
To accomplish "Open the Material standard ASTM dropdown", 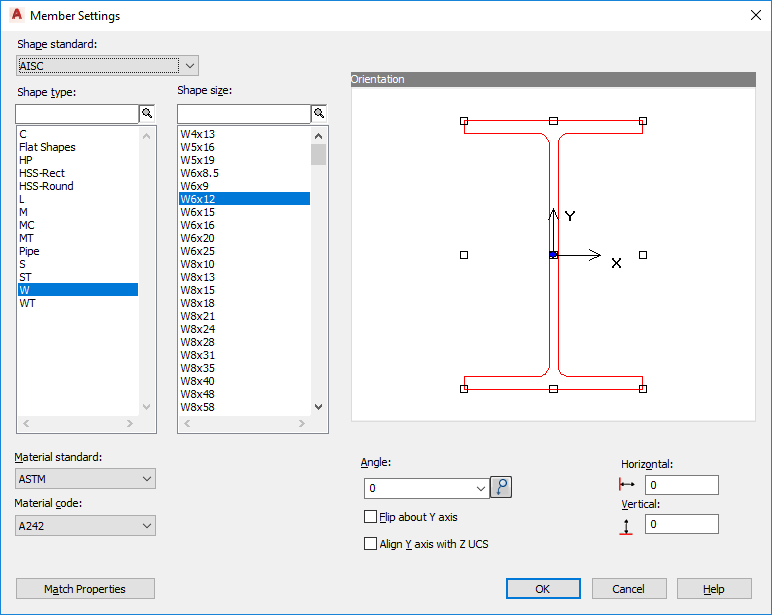I will click(x=85, y=479).
